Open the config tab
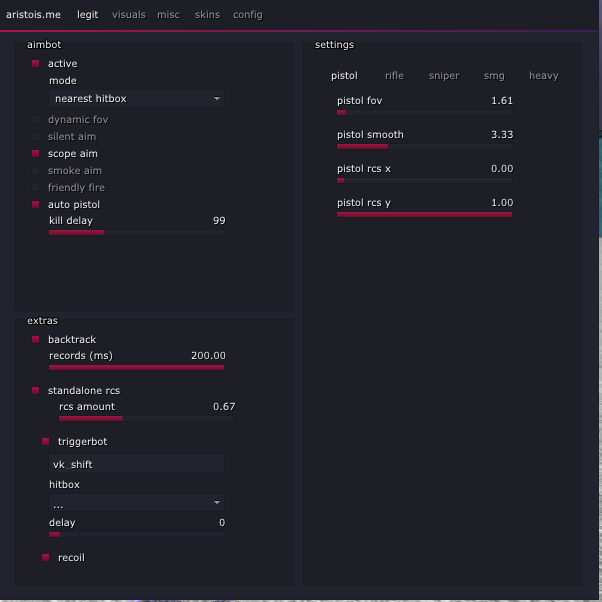This screenshot has height=602, width=602. pyautogui.click(x=248, y=15)
